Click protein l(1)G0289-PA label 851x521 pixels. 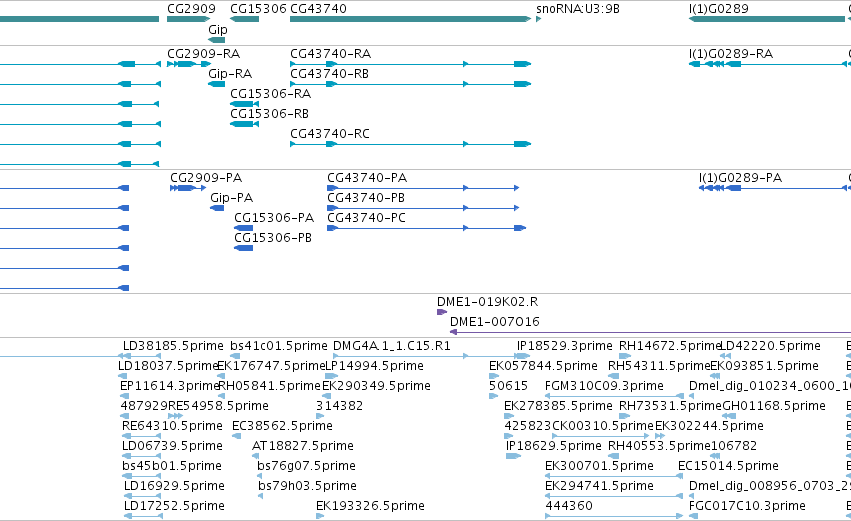click(x=740, y=178)
